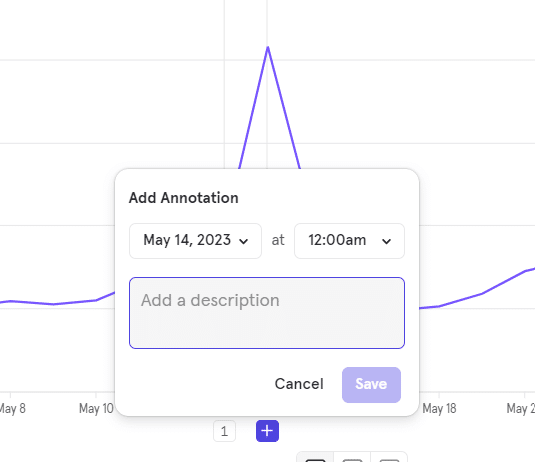Click the chart line above May 8
Screen dimensions: 535x462
11,301
